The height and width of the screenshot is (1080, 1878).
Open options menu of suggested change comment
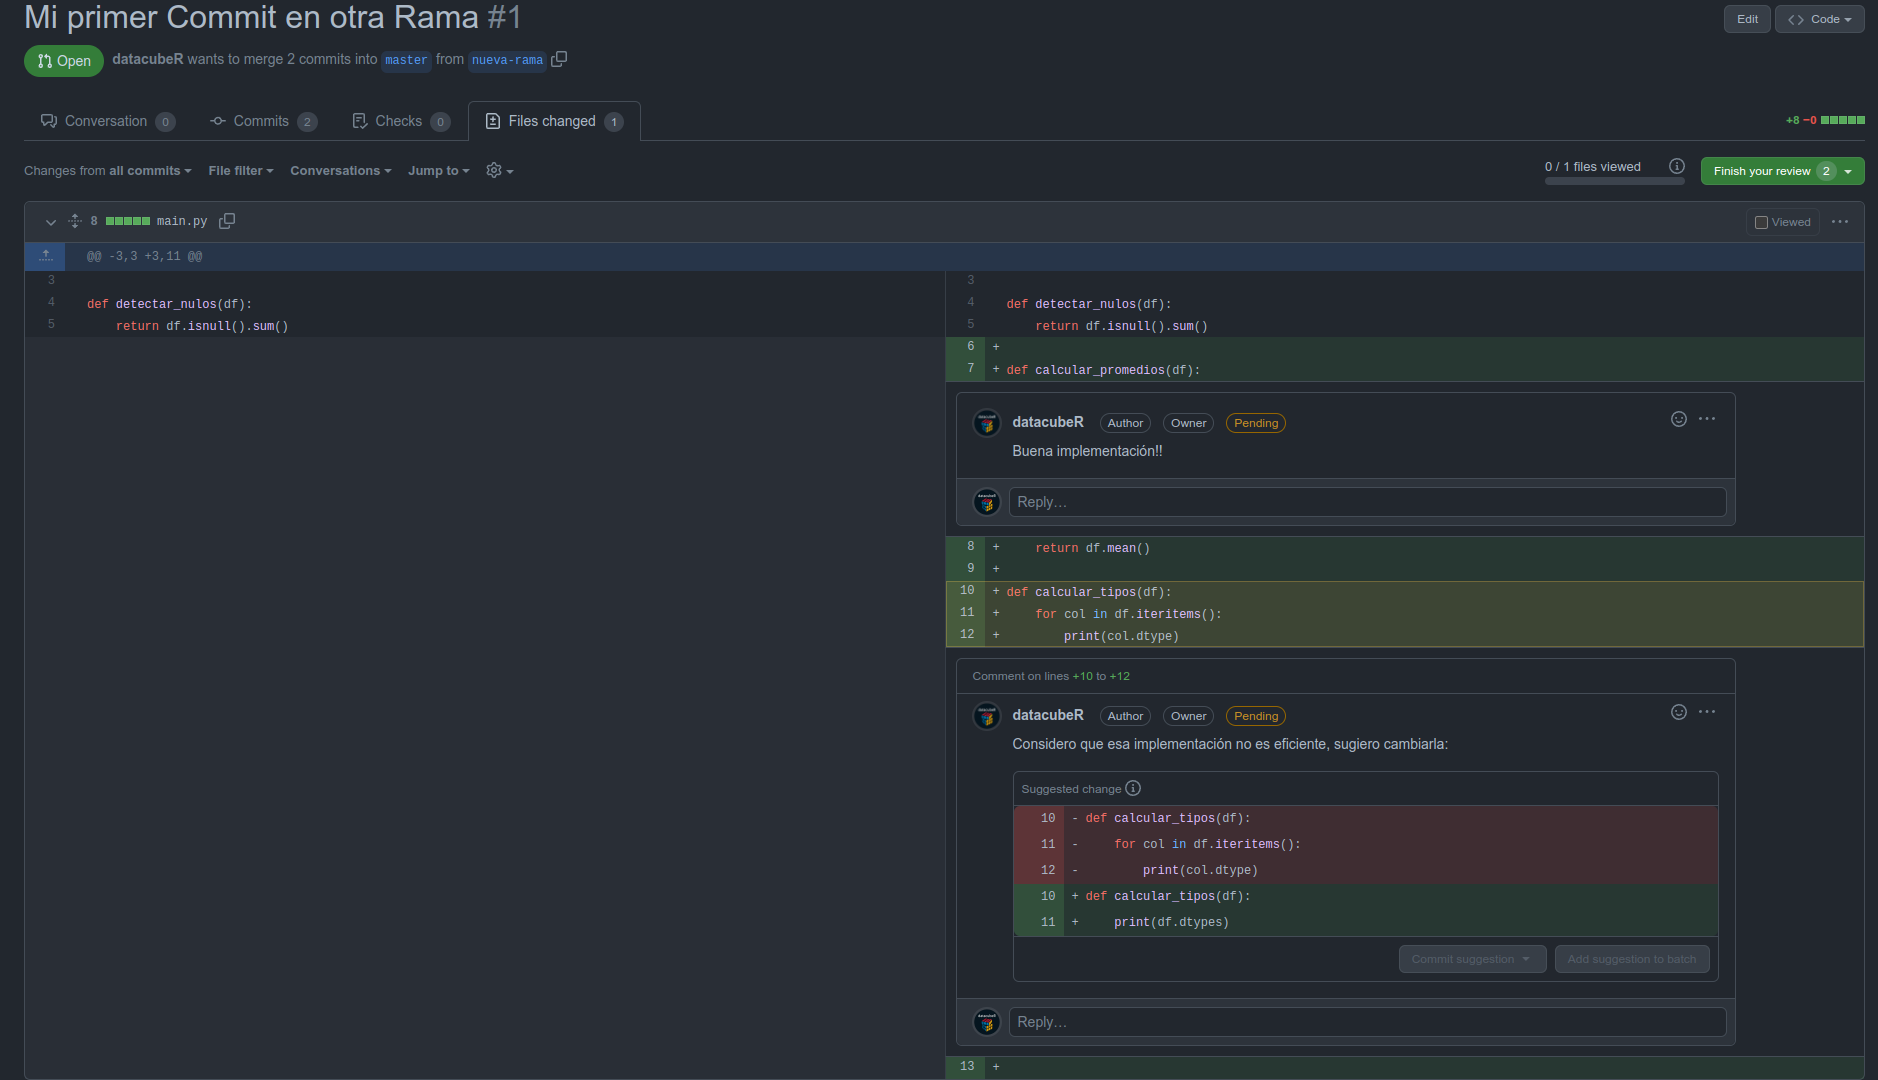tap(1707, 712)
